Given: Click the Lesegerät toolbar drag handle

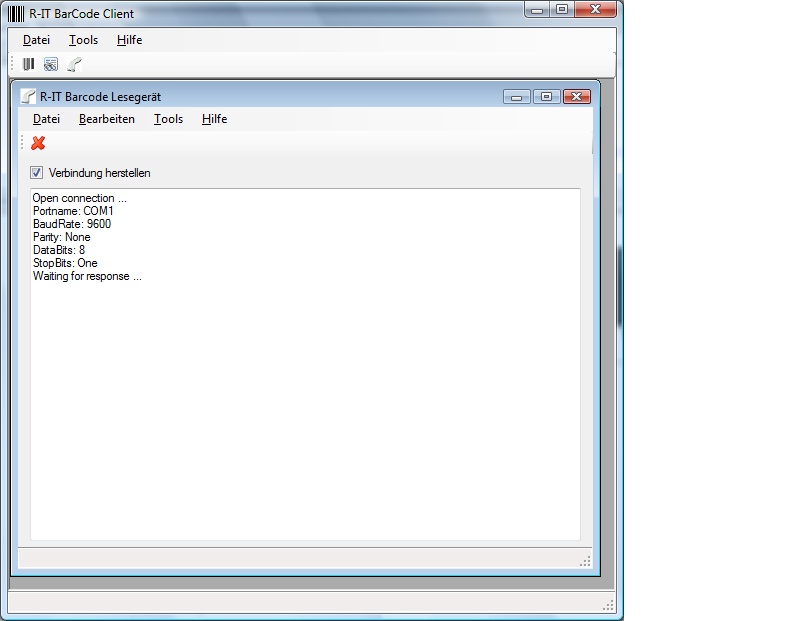Looking at the screenshot, I should [22, 143].
